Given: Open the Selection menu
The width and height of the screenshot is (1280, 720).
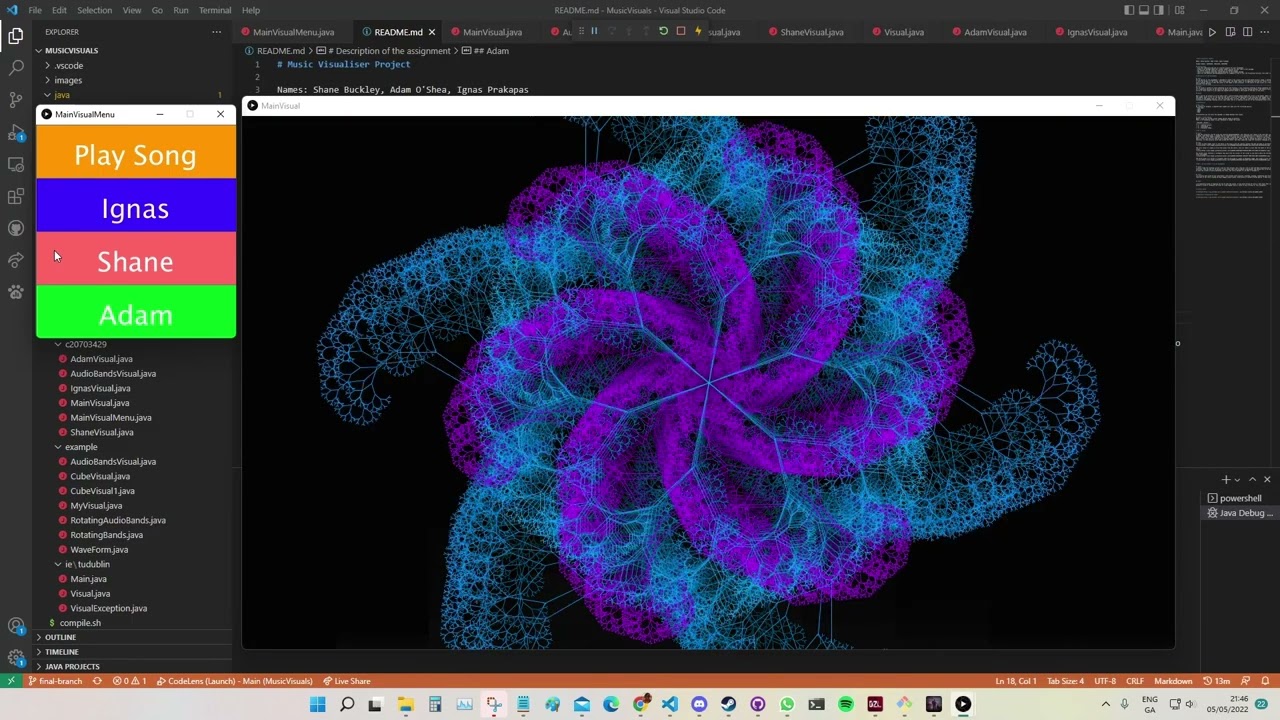Looking at the screenshot, I should pyautogui.click(x=95, y=10).
